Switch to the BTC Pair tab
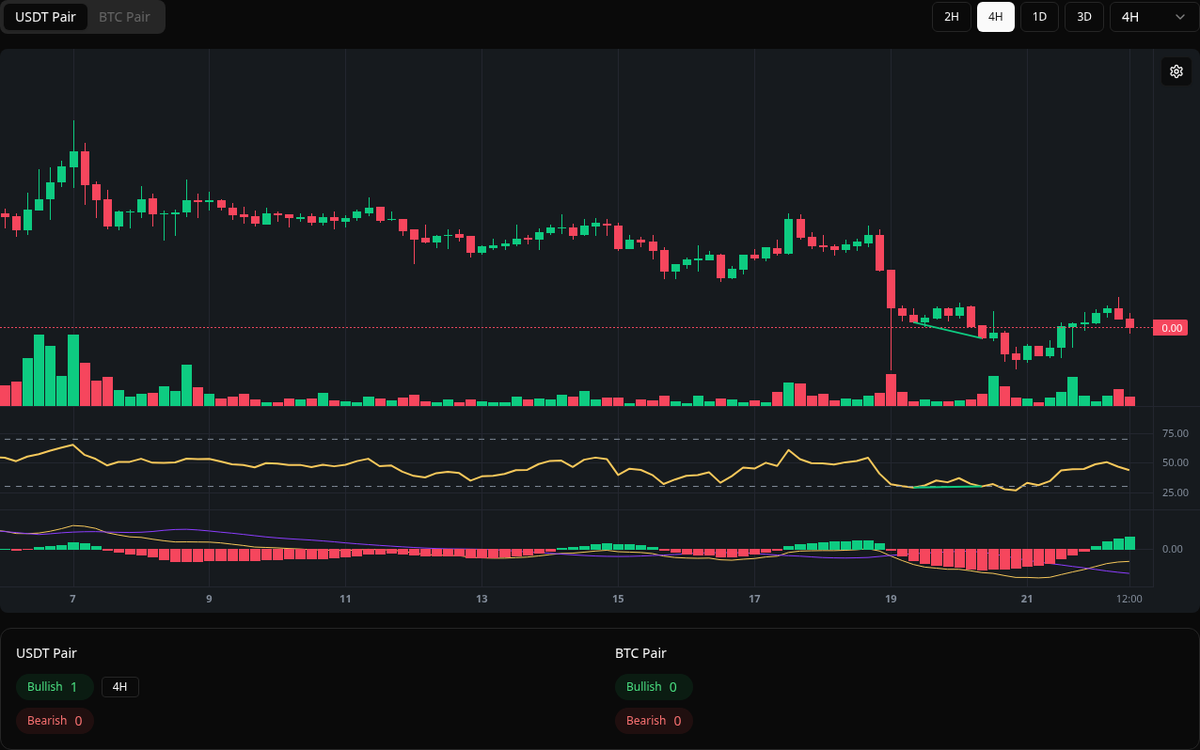The width and height of the screenshot is (1200, 750). click(x=123, y=17)
